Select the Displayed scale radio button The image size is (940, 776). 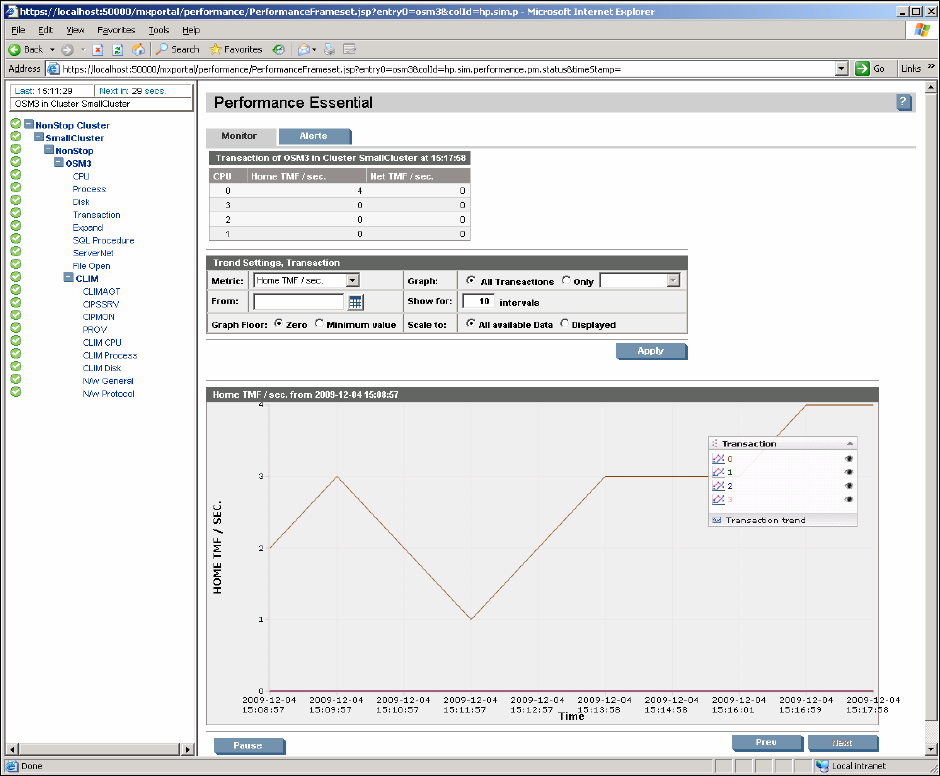point(565,324)
